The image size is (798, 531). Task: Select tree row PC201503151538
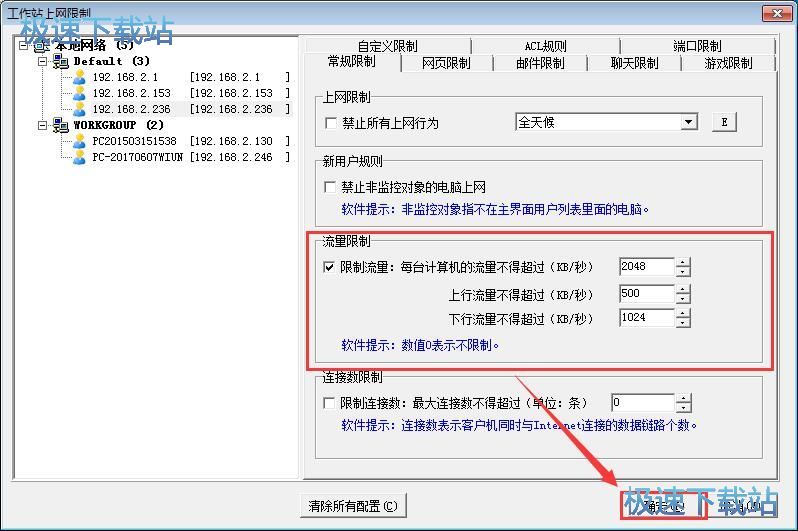(191, 141)
